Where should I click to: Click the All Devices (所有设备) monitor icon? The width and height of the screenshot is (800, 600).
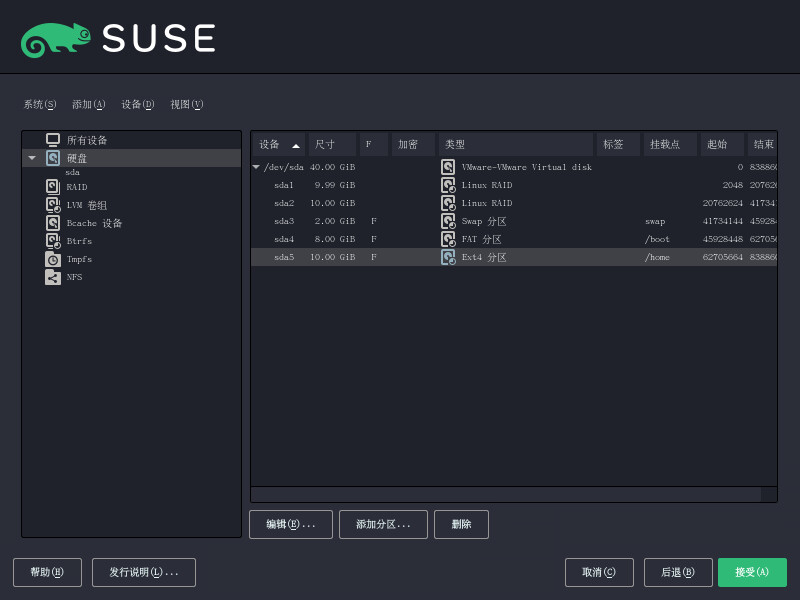[x=53, y=140]
